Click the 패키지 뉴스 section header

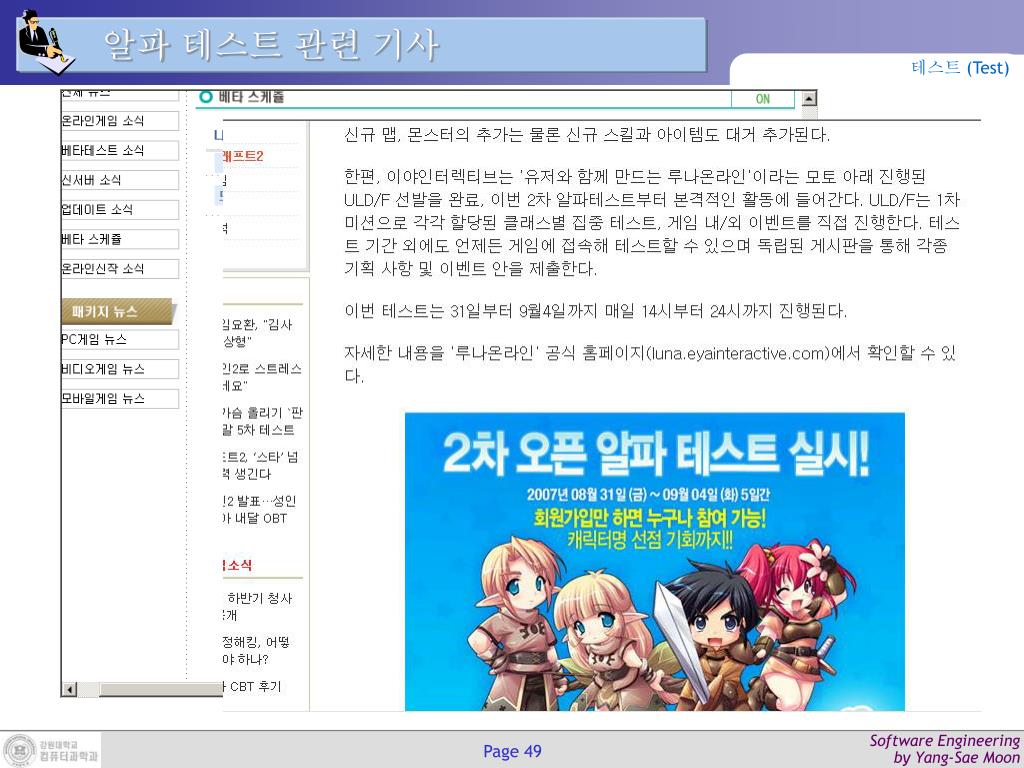118,312
